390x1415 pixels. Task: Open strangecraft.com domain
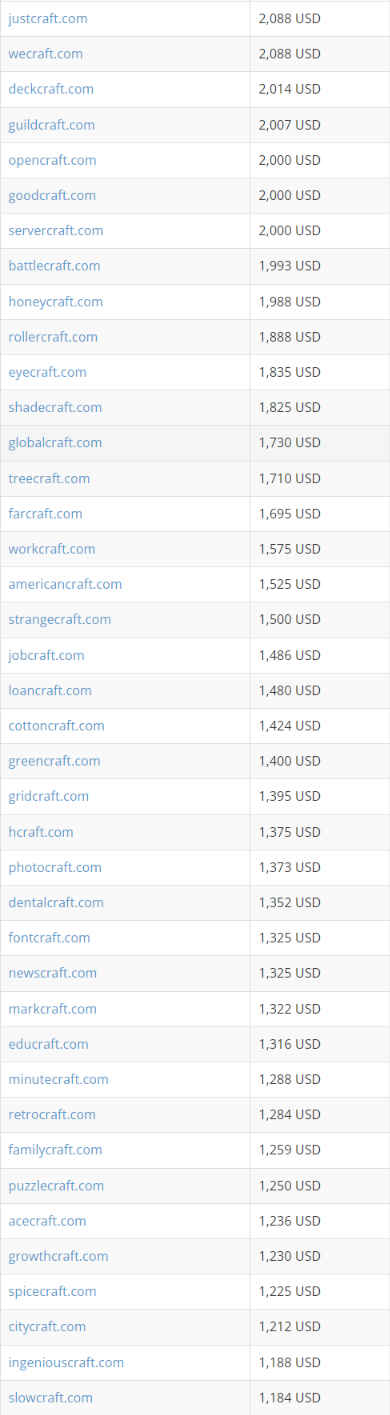pyautogui.click(x=60, y=620)
